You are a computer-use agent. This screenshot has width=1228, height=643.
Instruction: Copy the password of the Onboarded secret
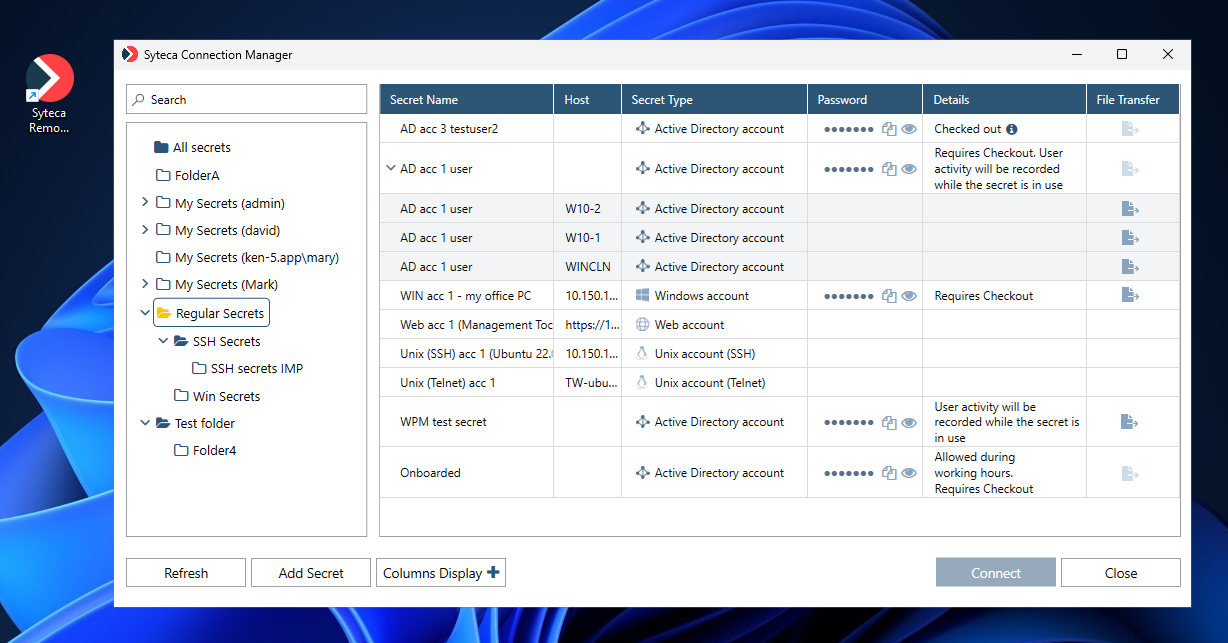tap(889, 472)
